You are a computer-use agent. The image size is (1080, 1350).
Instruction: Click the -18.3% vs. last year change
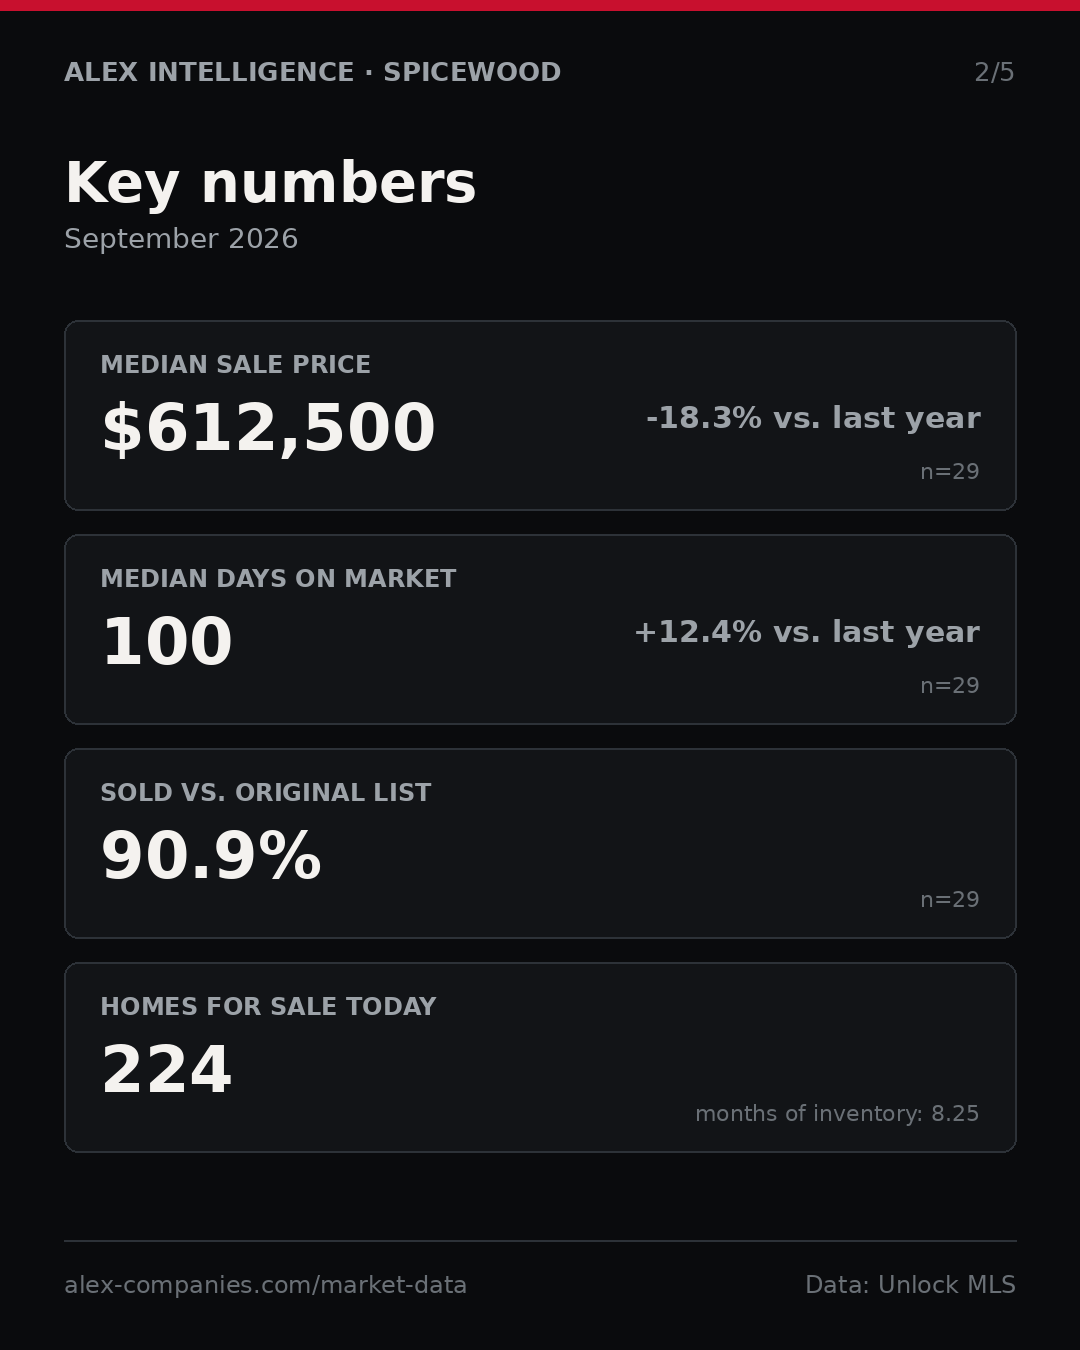point(813,418)
